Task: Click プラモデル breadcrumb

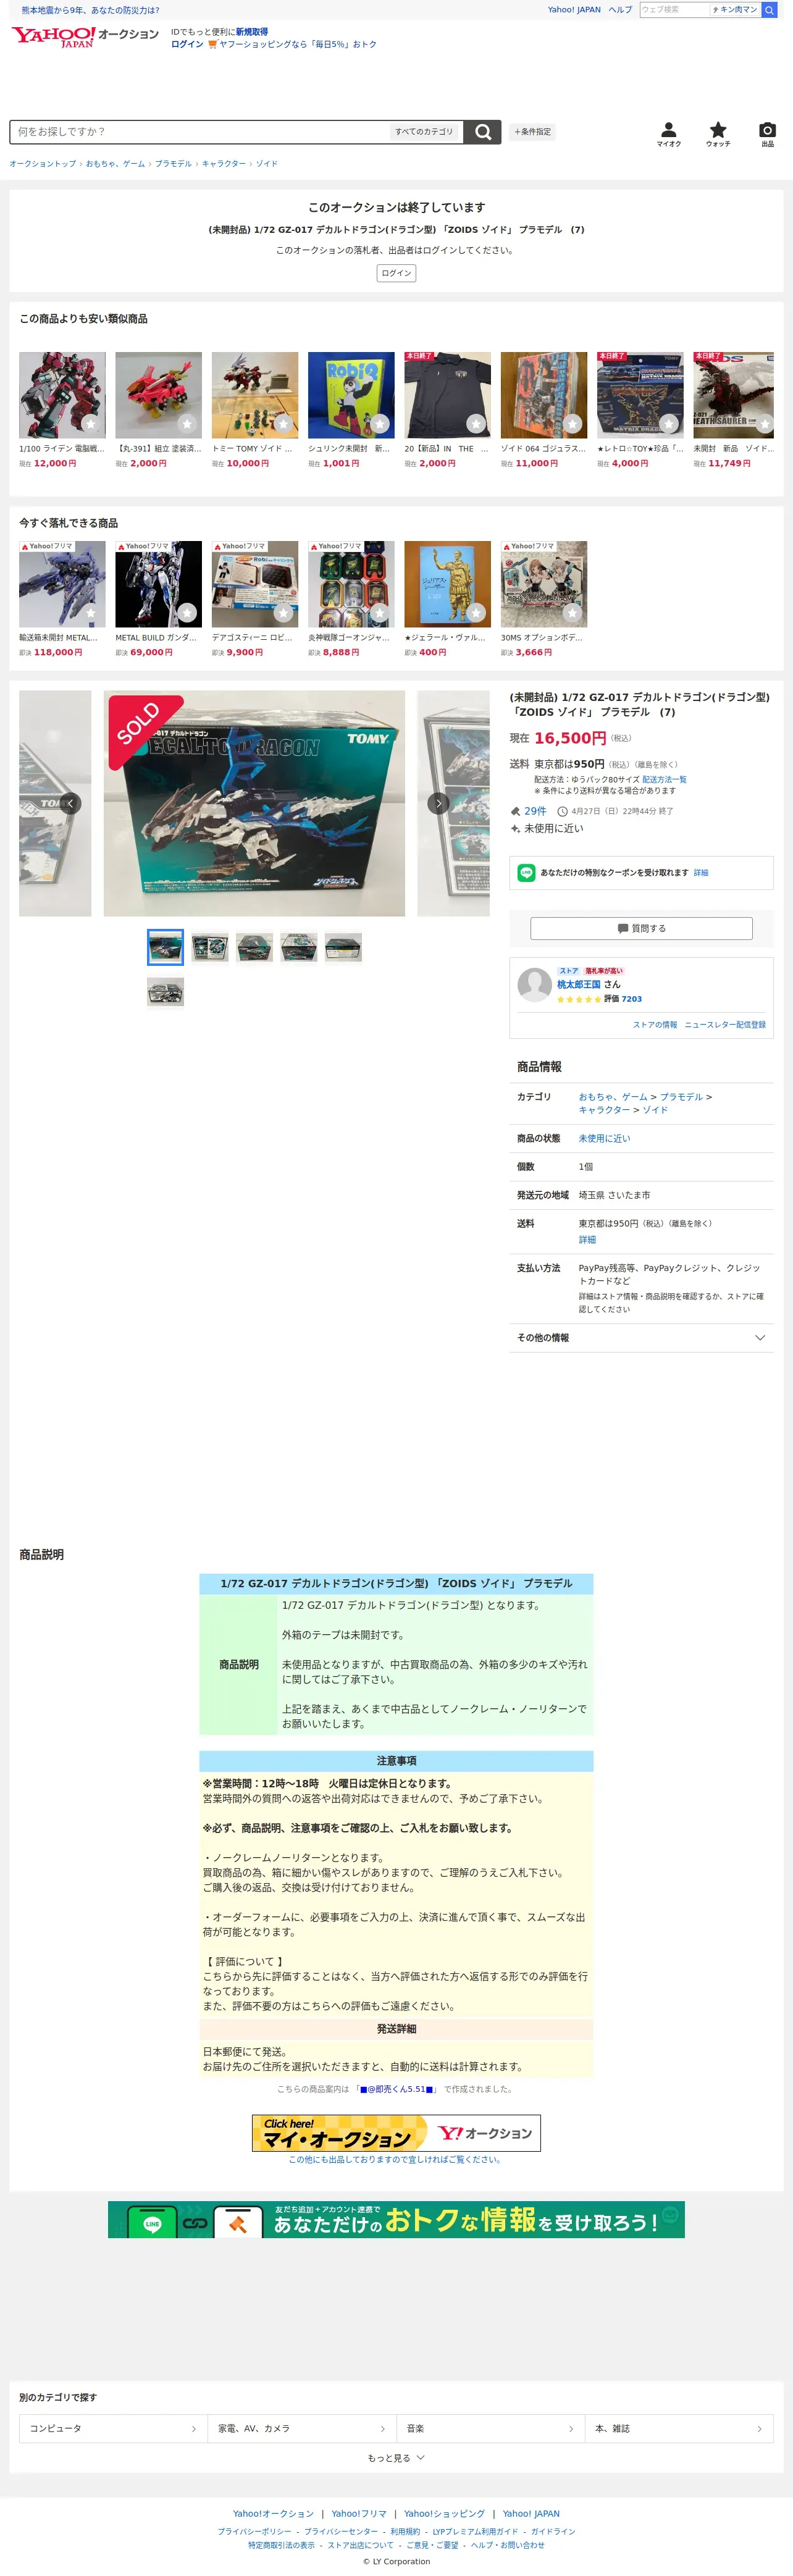Action: [x=173, y=164]
